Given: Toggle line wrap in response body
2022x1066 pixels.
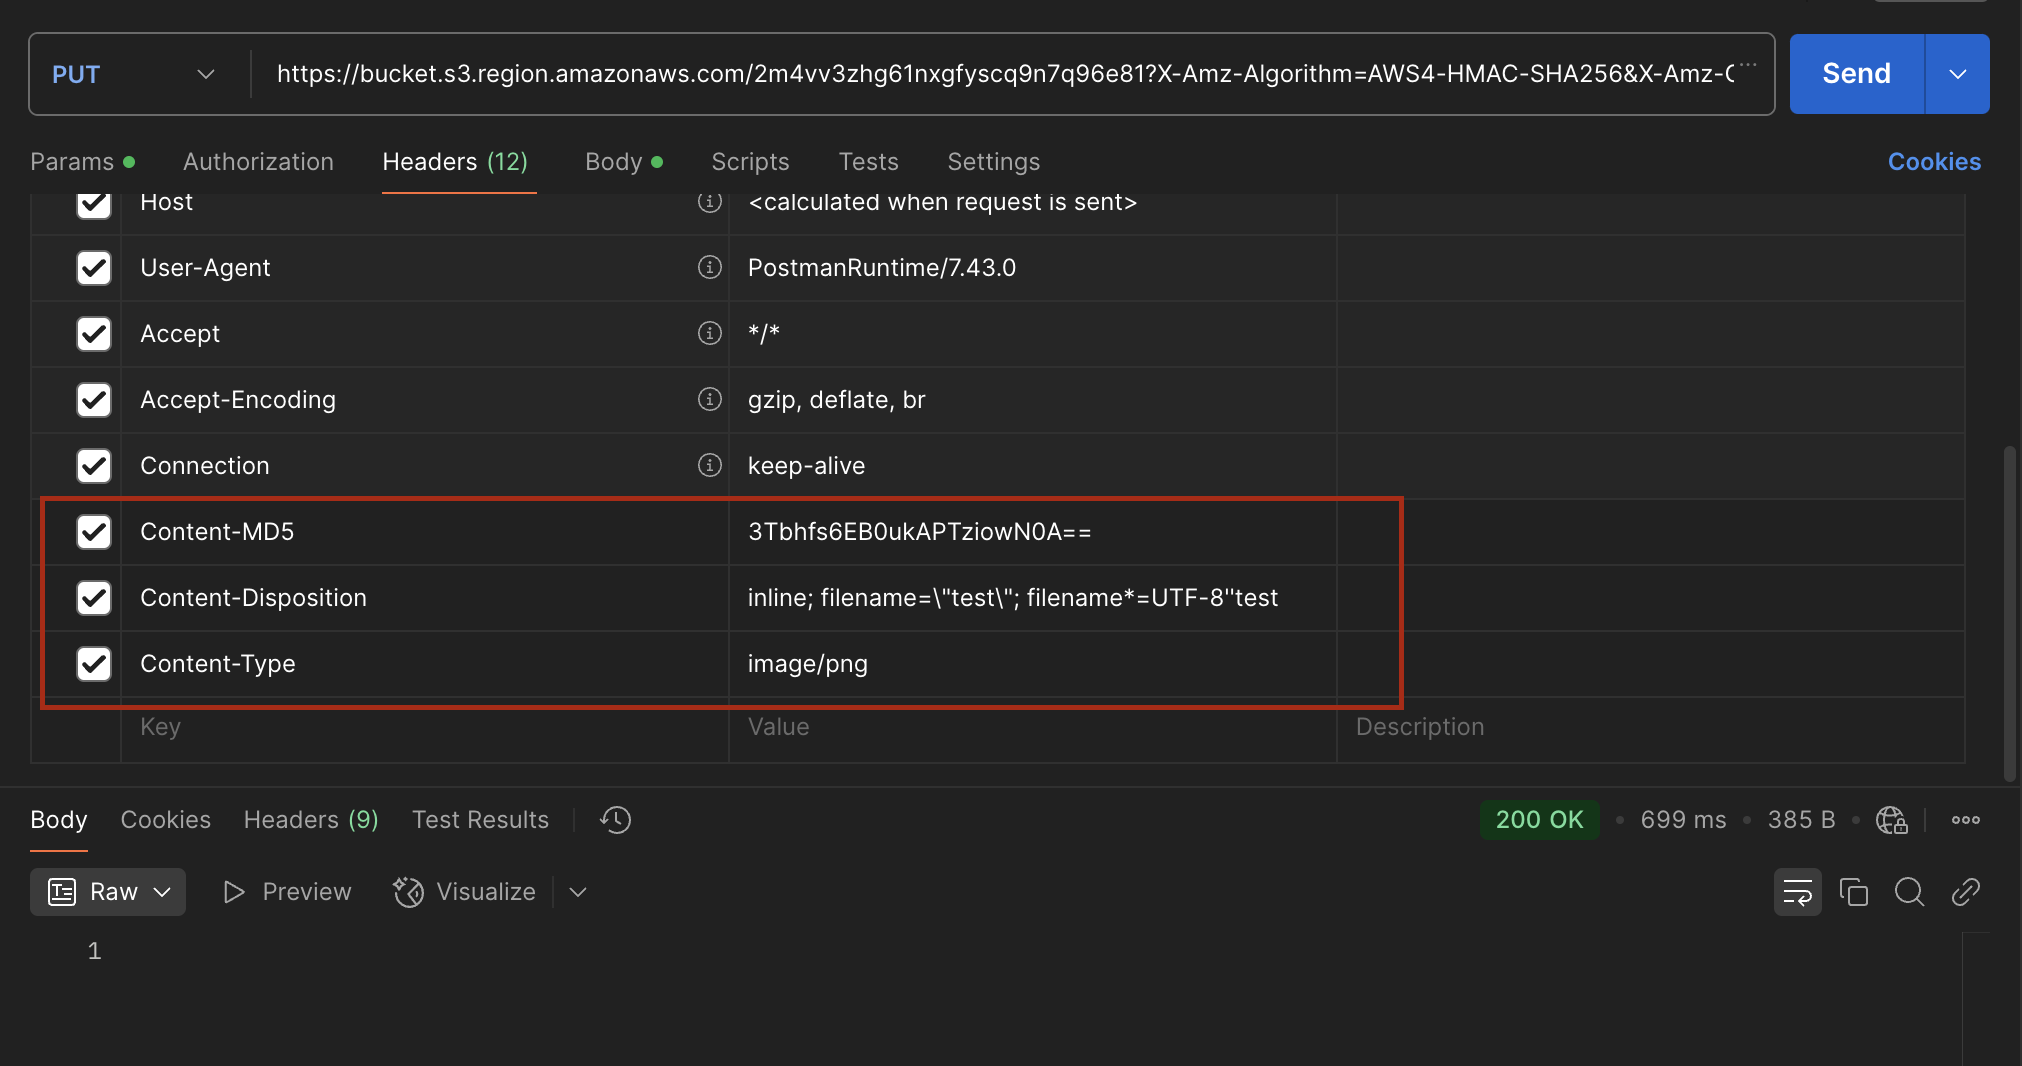Looking at the screenshot, I should click(x=1797, y=892).
